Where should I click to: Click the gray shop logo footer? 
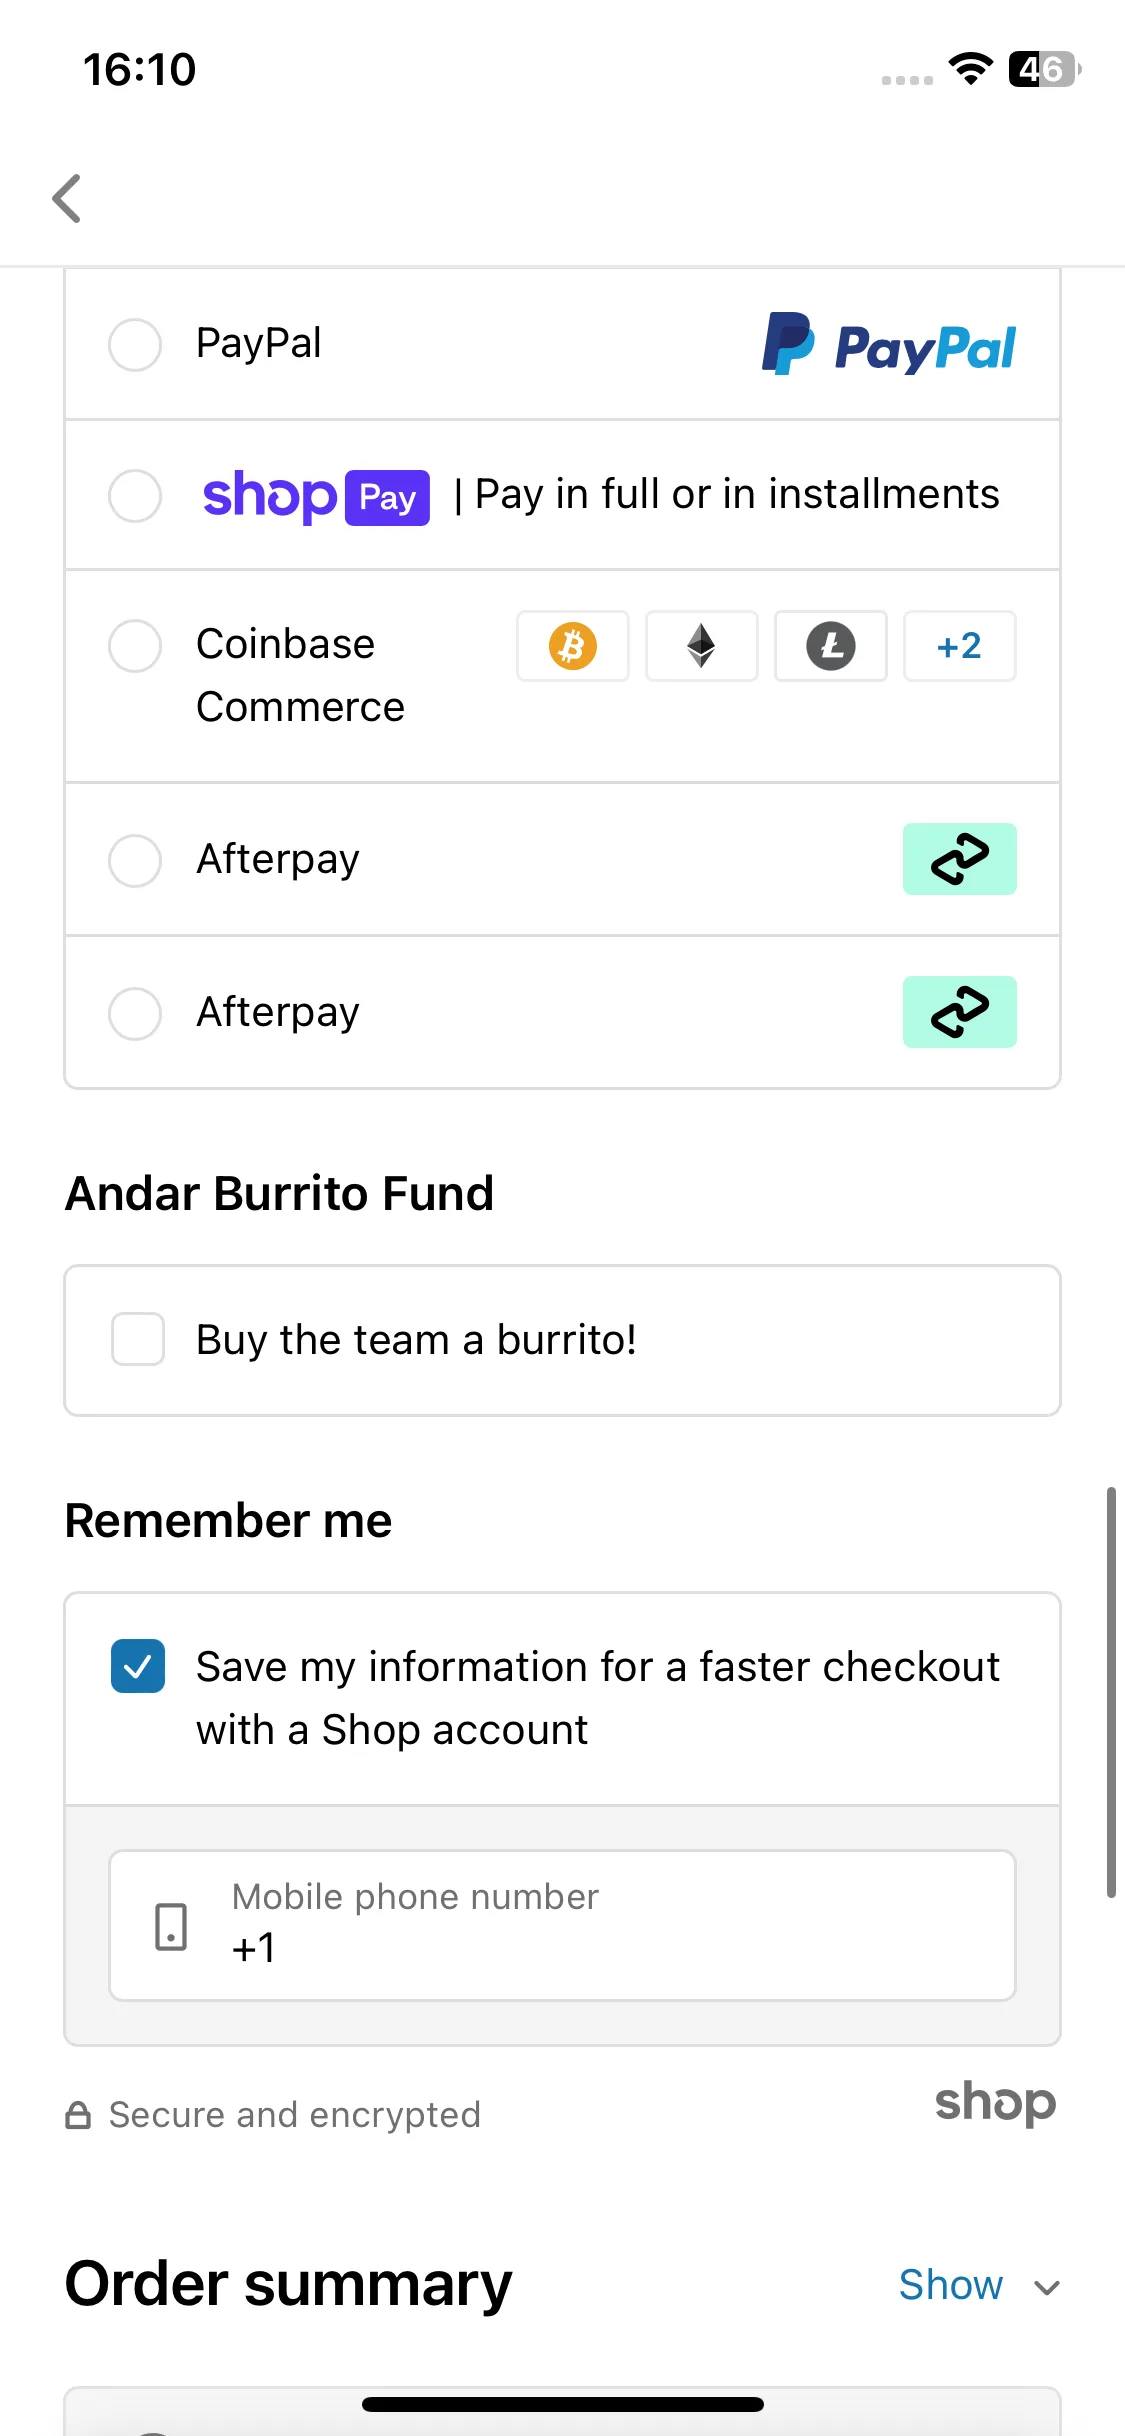point(995,2103)
